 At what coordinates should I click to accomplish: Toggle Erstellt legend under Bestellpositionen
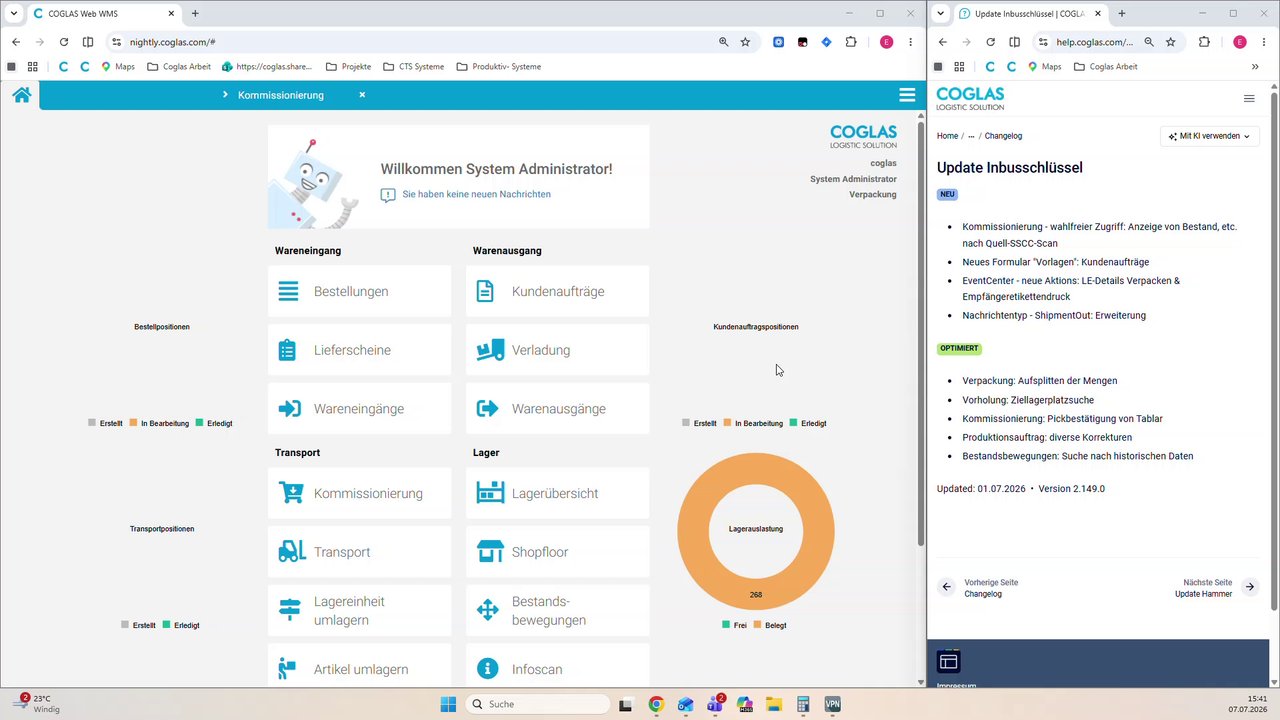(105, 423)
